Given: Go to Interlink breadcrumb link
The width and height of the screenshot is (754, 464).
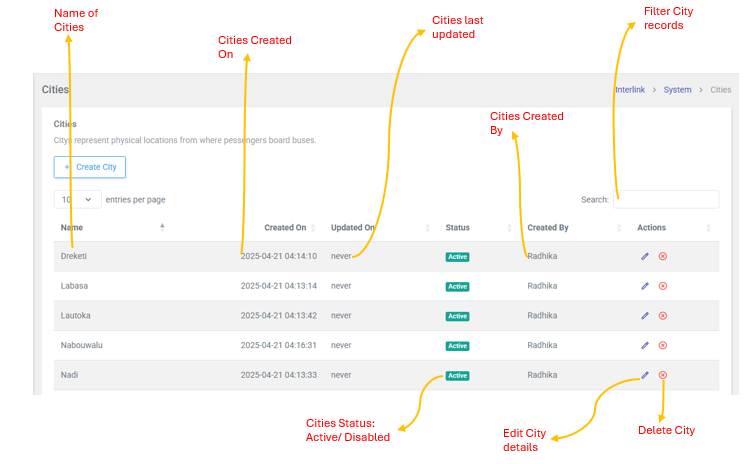Looking at the screenshot, I should click(629, 90).
